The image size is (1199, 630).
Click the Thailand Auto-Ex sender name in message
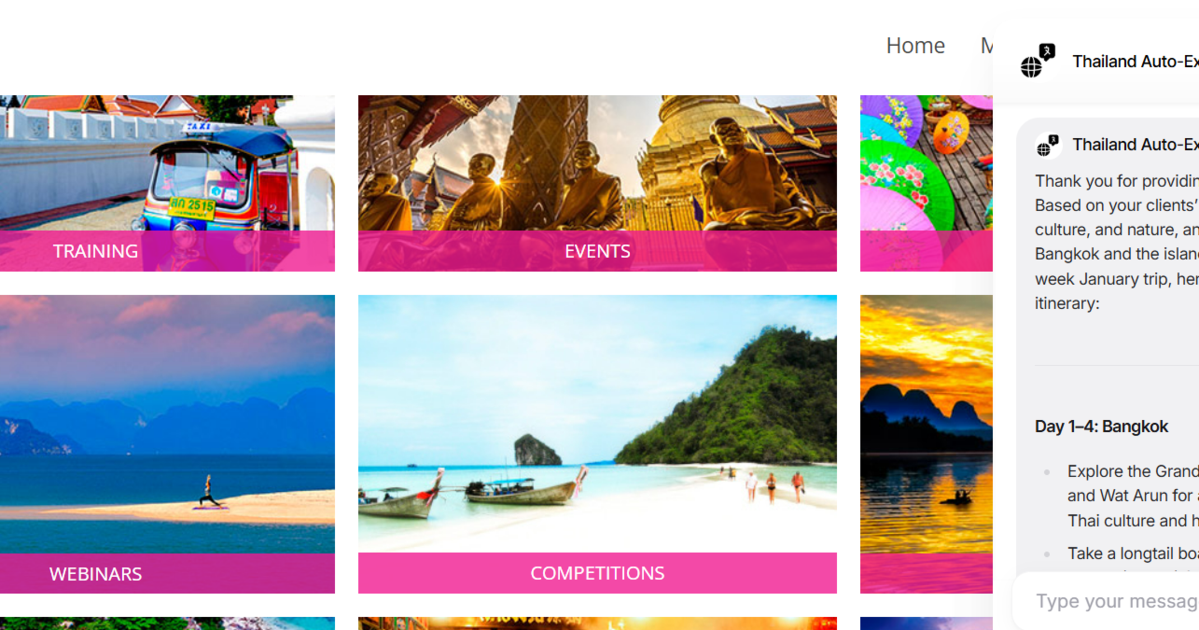point(1136,145)
